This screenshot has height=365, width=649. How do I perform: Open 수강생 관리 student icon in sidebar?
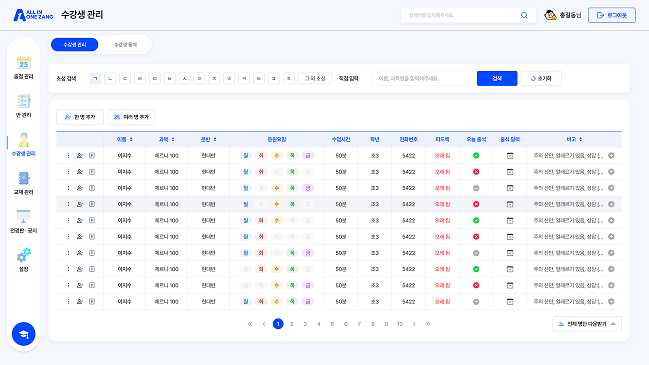click(24, 140)
